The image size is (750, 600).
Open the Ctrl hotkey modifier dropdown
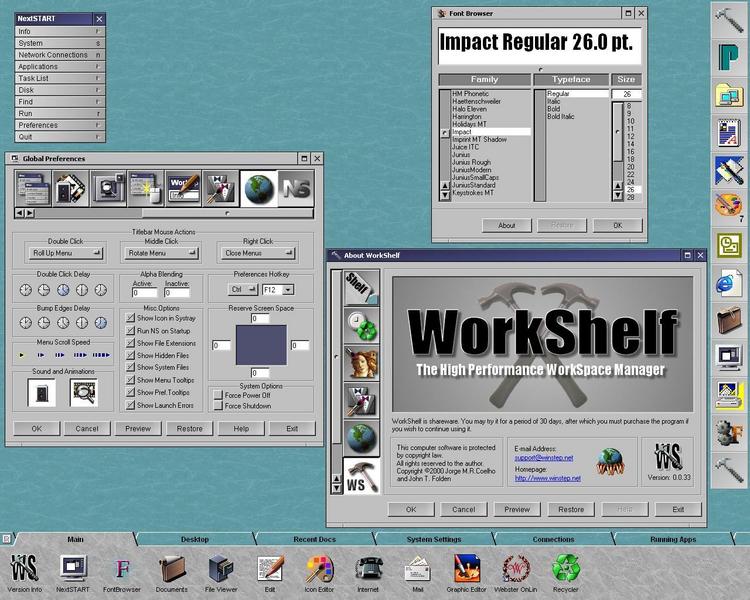pos(243,289)
